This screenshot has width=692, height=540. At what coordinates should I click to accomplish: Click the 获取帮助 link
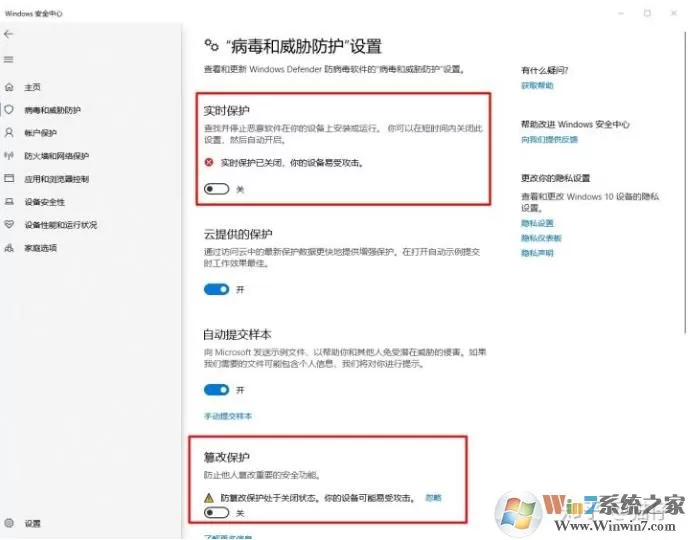[537, 85]
